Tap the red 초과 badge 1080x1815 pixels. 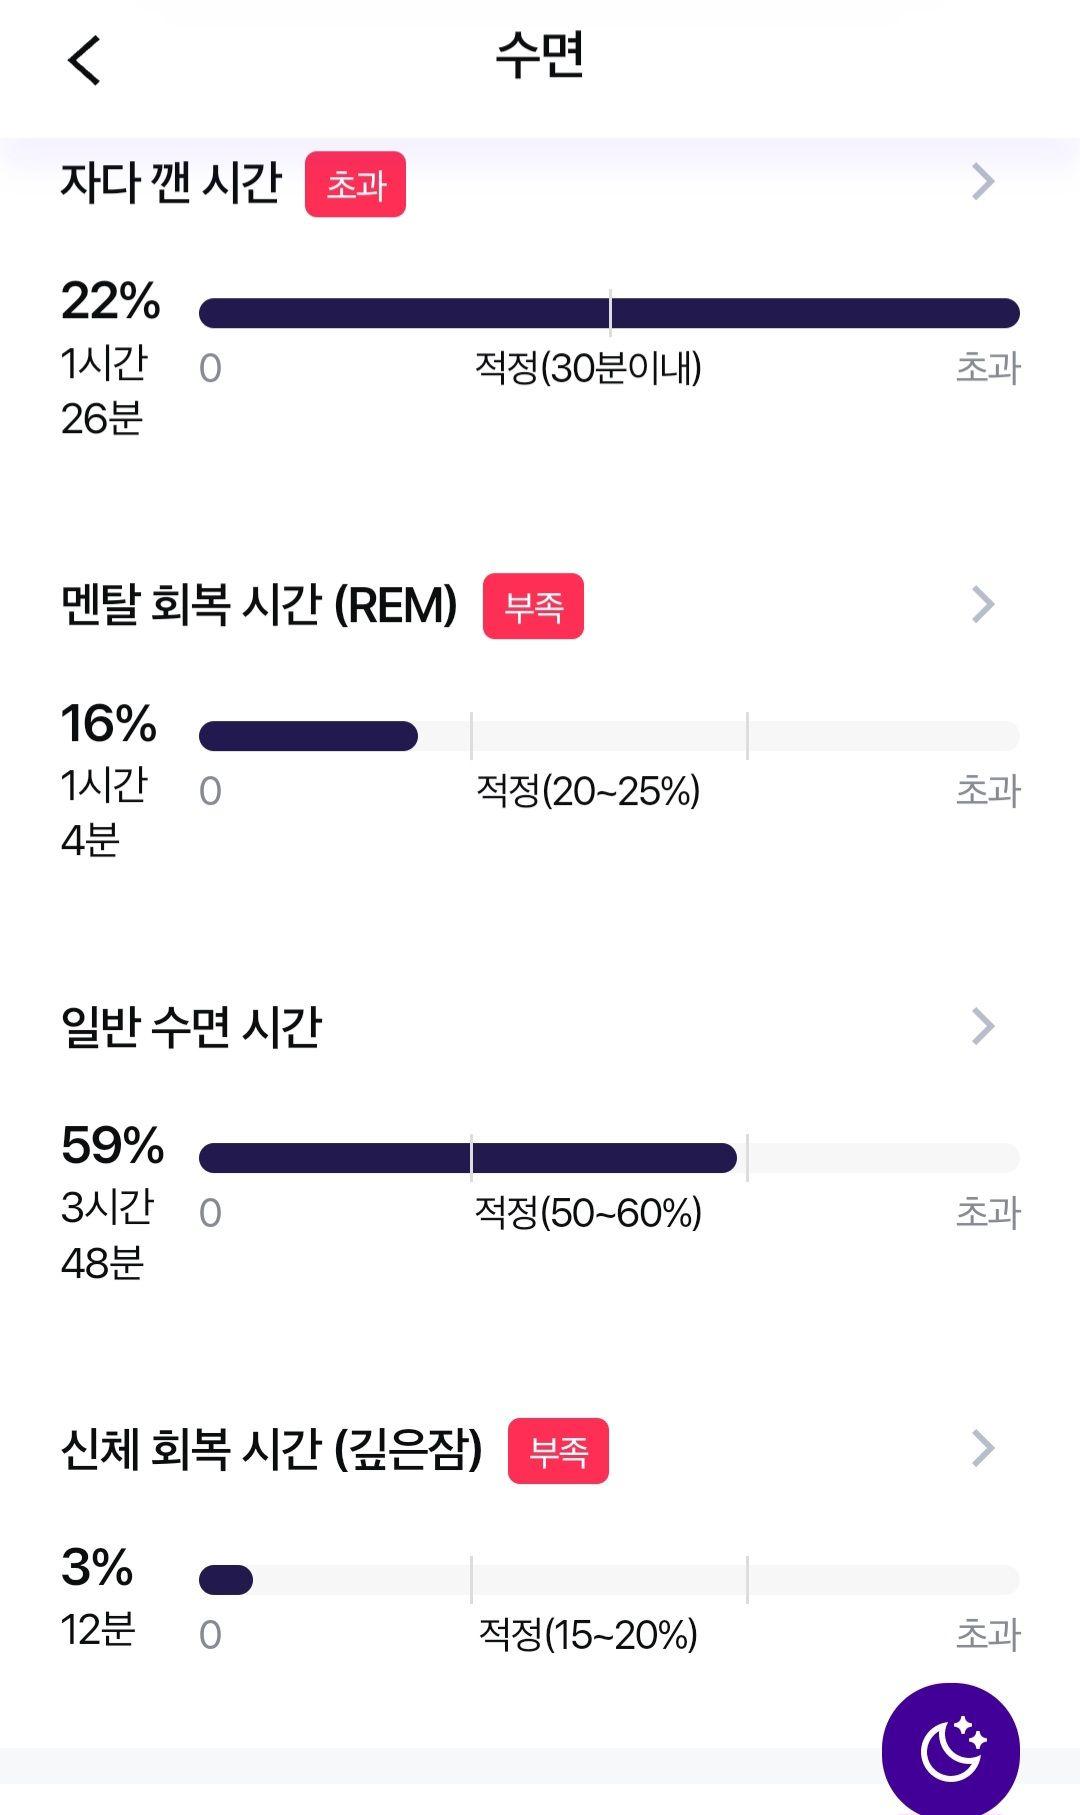[355, 184]
